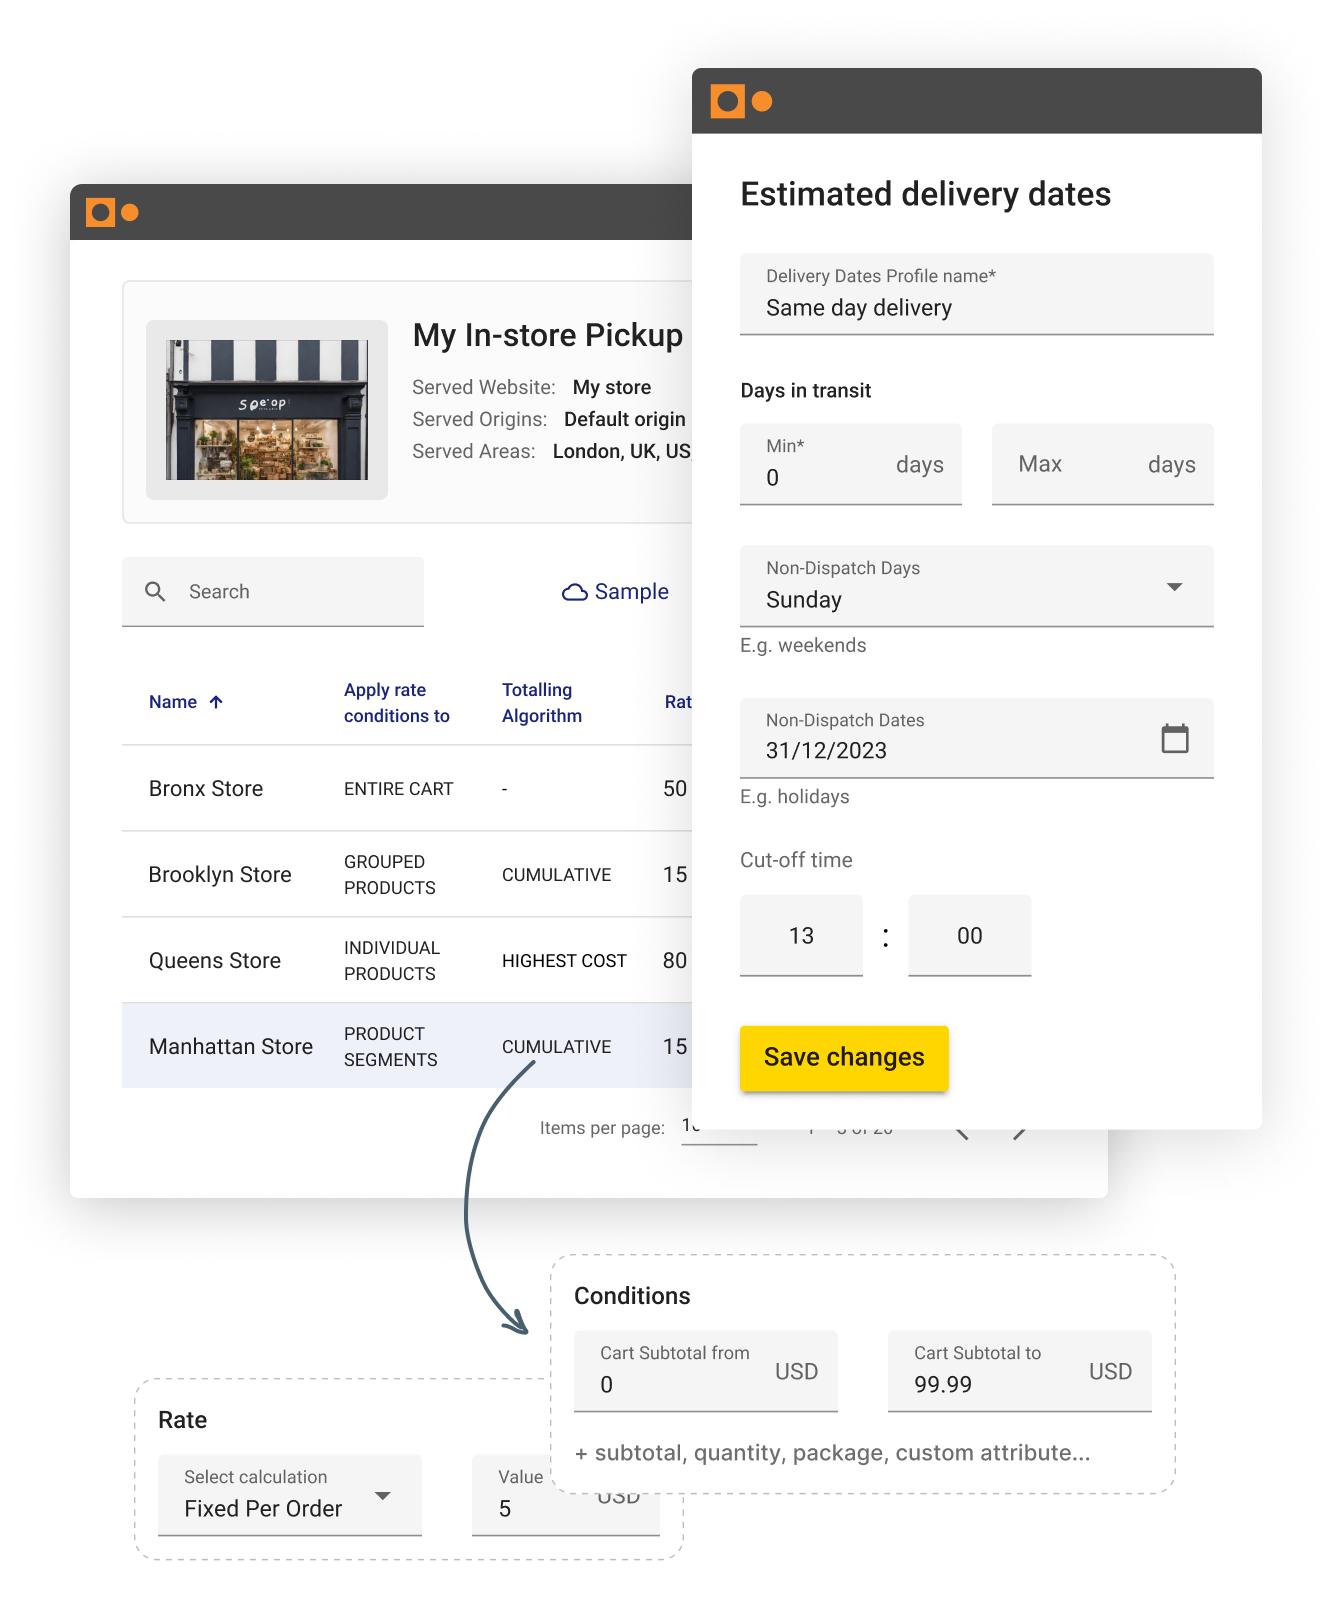Click the cloud icon next to Sample
Image resolution: width=1338 pixels, height=1598 pixels.
tap(576, 591)
